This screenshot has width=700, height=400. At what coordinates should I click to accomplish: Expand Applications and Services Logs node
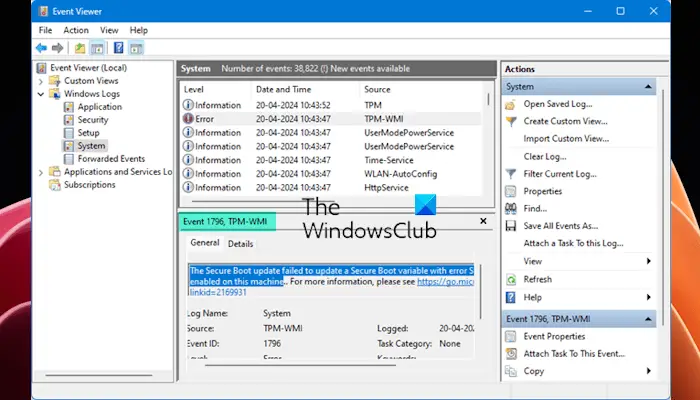point(41,172)
